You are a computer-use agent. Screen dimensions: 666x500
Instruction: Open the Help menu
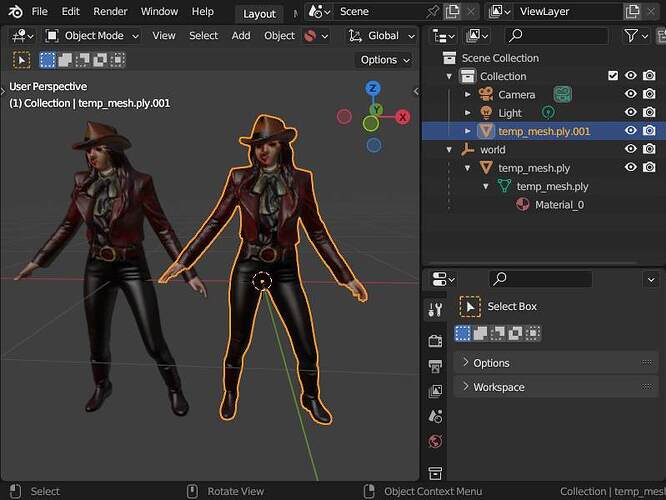pos(203,11)
